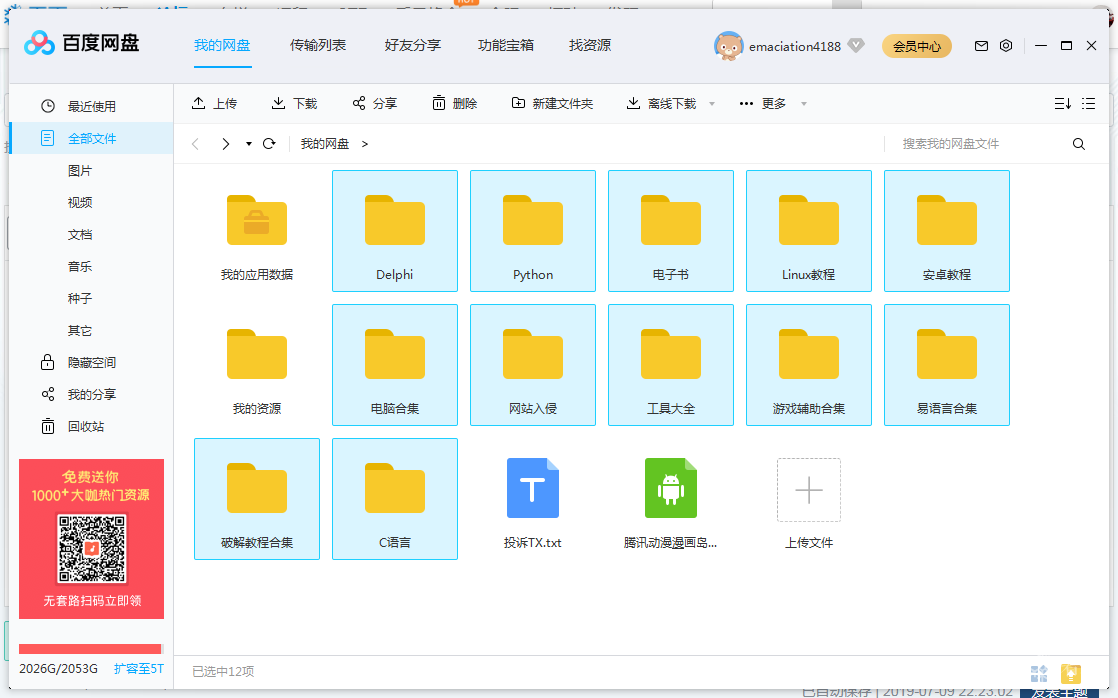Open the 电子书 folder
Screen dimensions: 1118x698
[671, 231]
